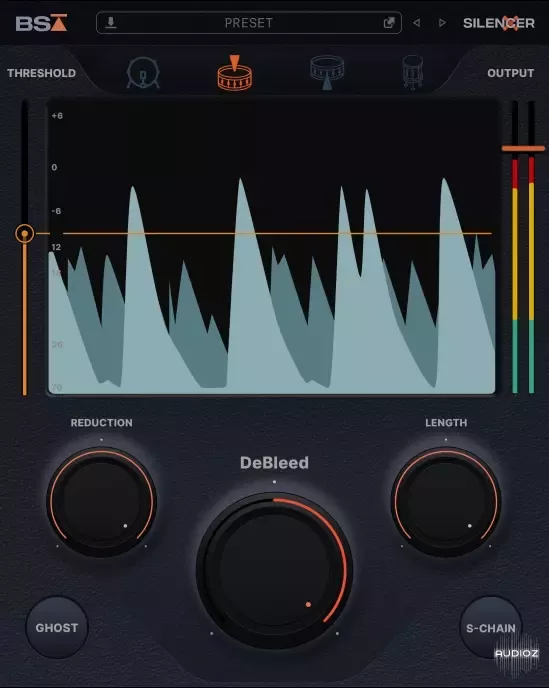549x688 pixels.
Task: Select the orange snare top icon
Action: click(235, 73)
